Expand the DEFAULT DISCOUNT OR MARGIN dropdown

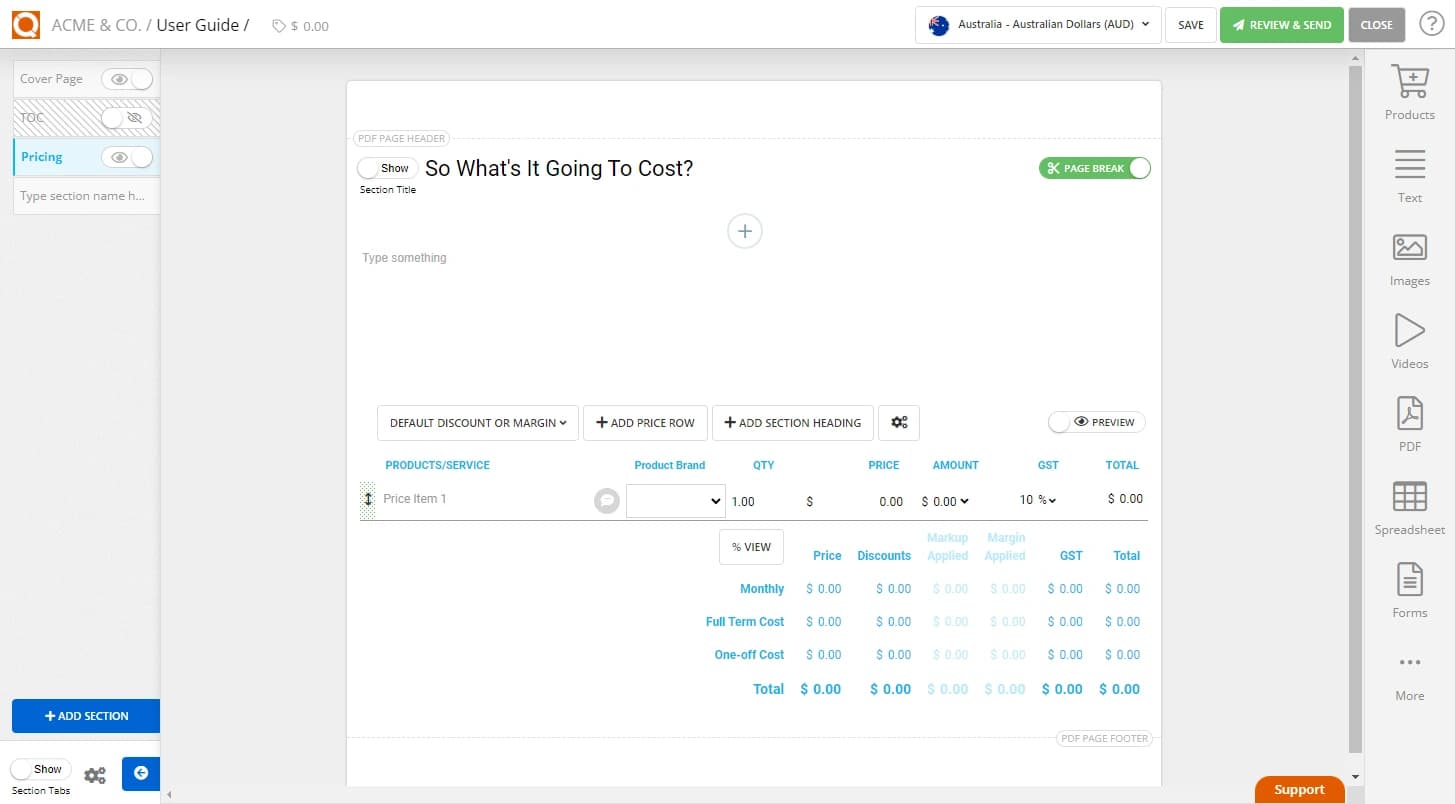point(477,422)
